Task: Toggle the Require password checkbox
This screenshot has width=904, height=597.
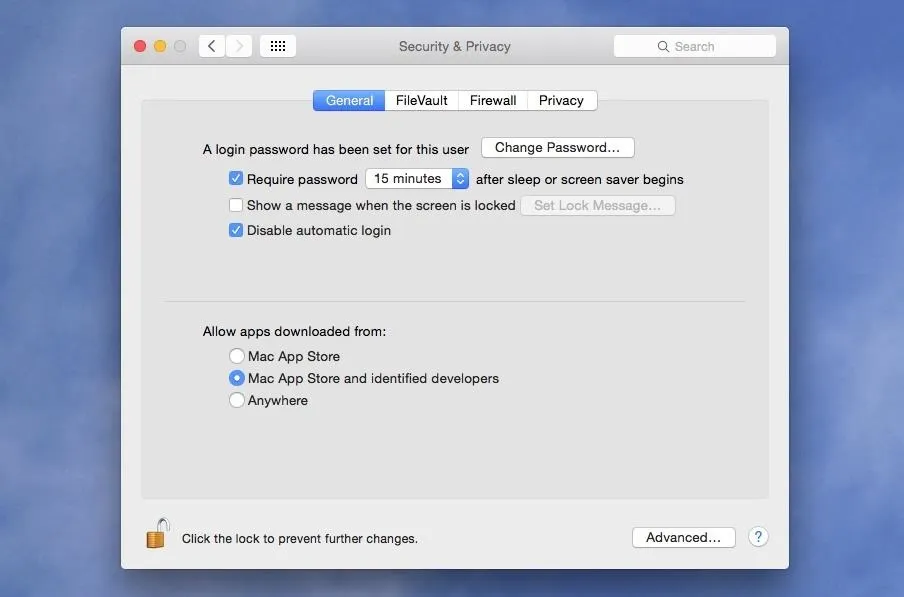Action: click(x=235, y=178)
